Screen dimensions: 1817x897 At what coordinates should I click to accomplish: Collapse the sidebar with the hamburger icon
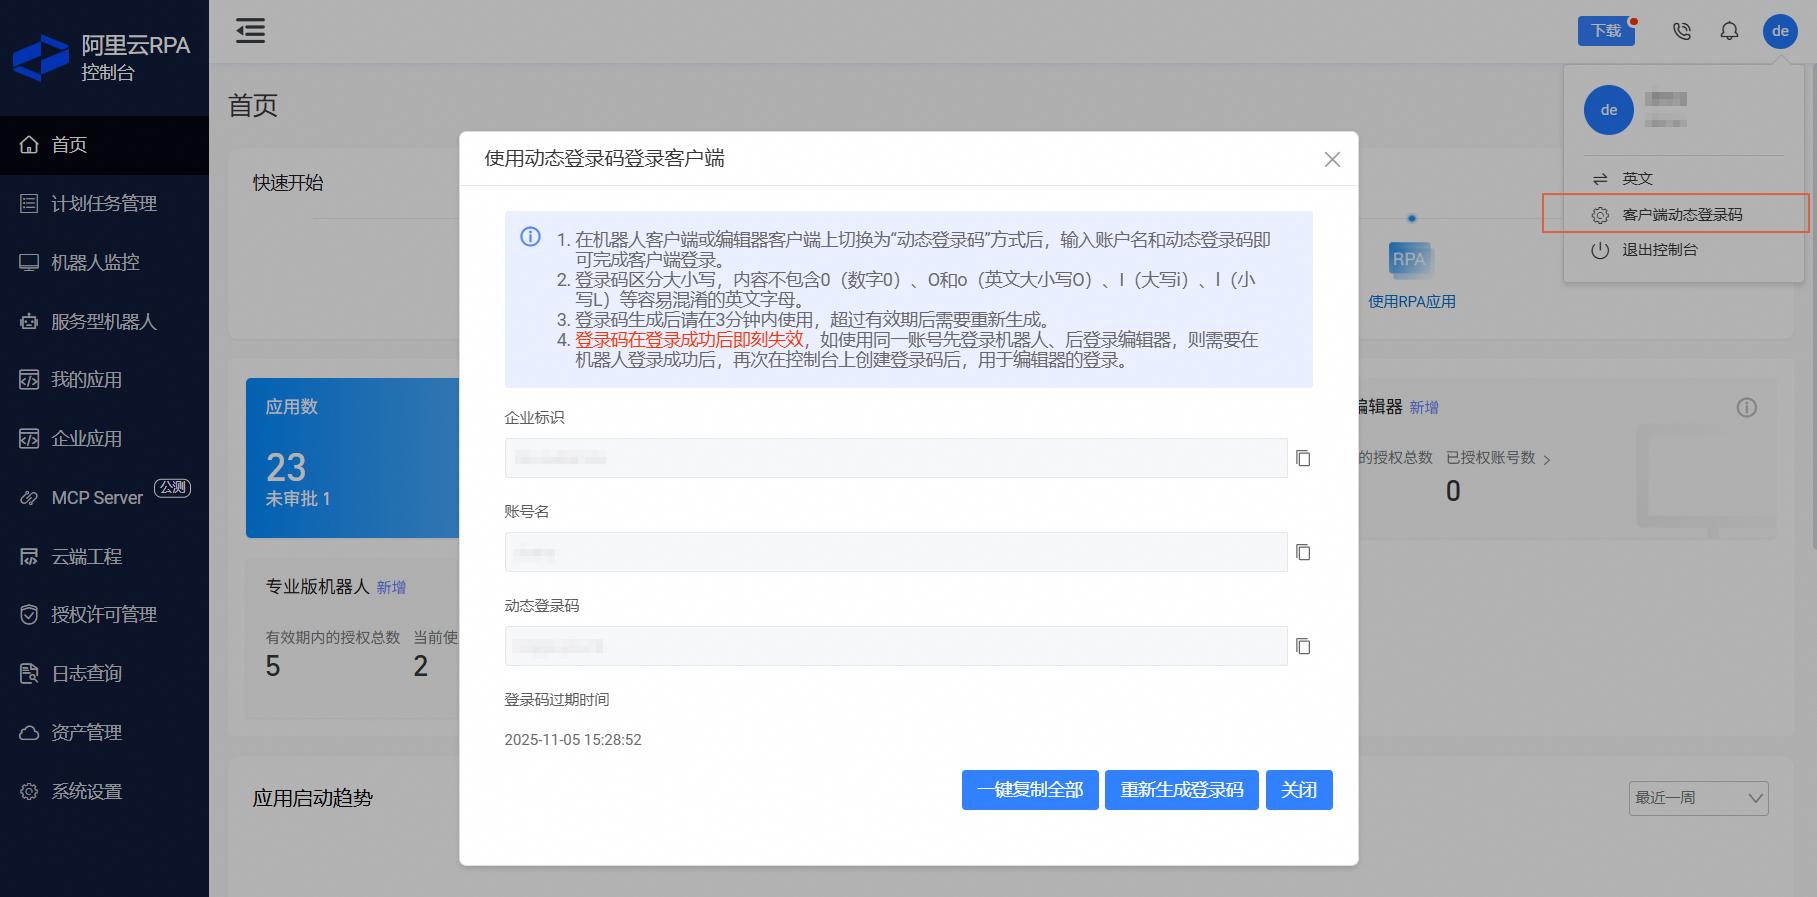250,31
